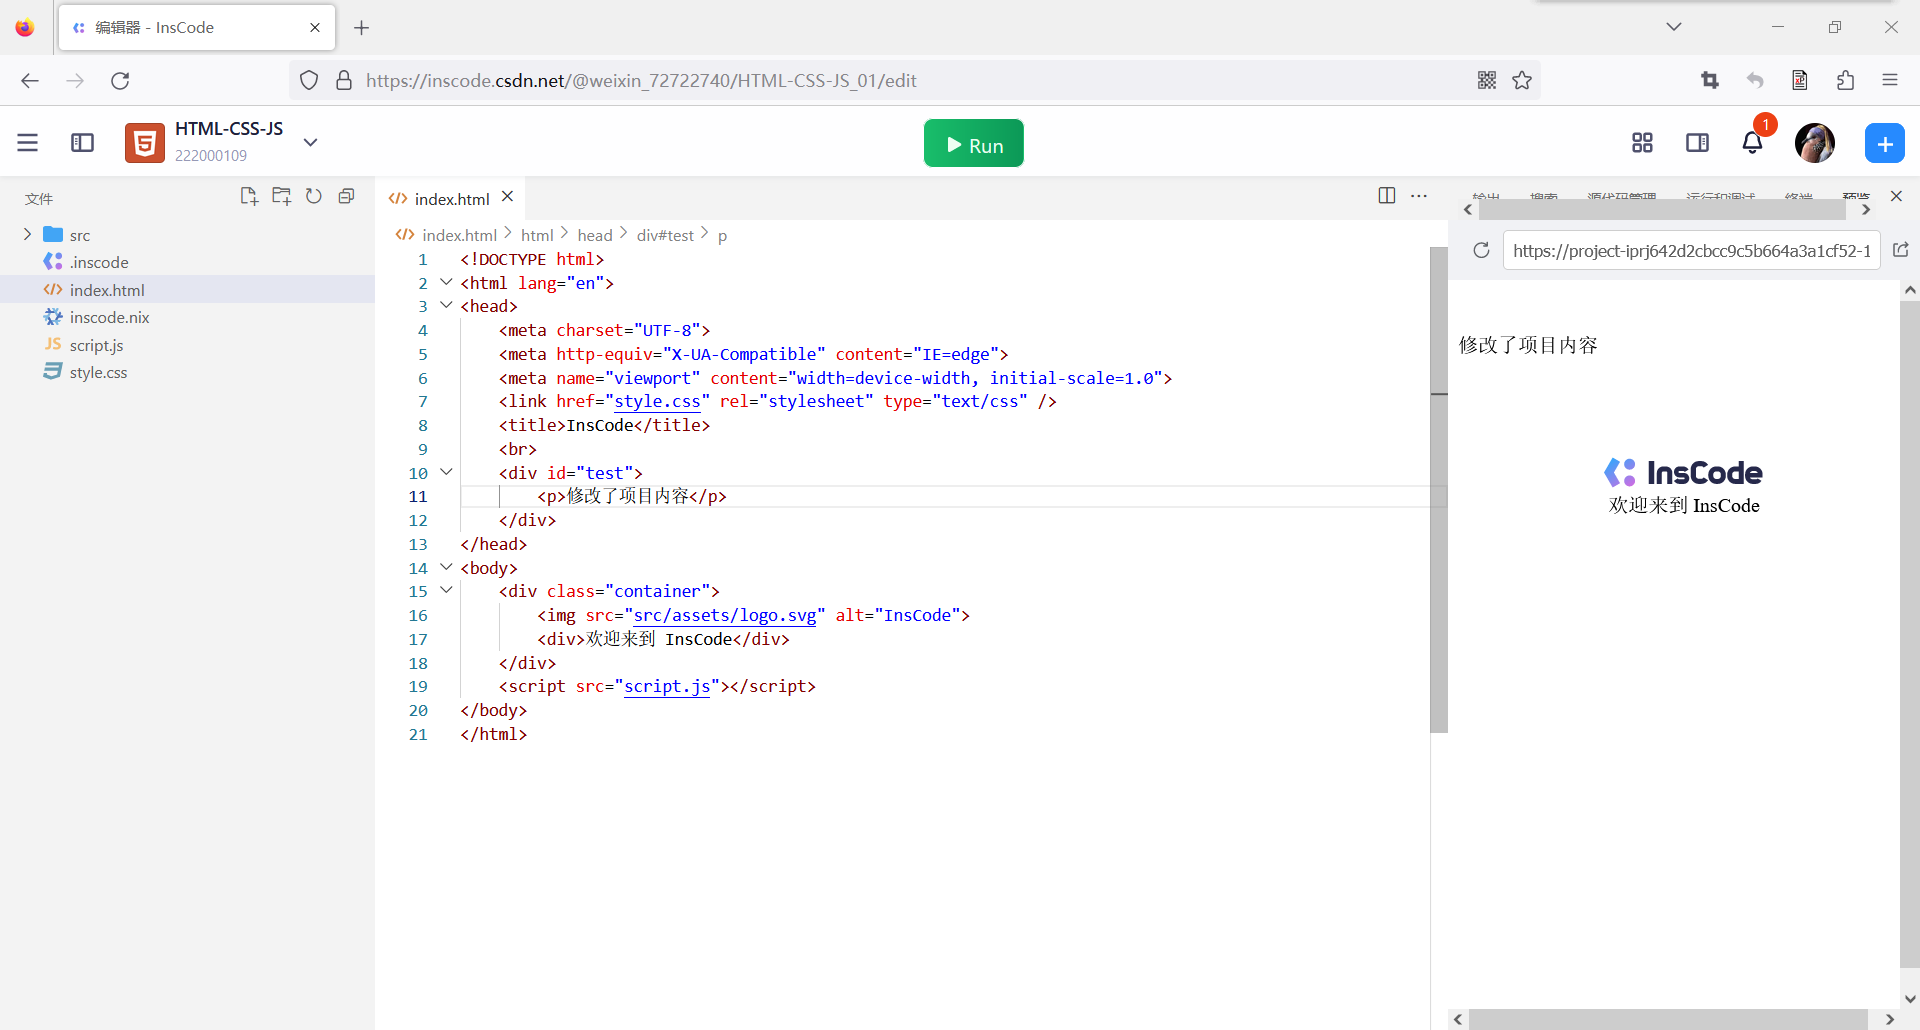Click the browser address bar
This screenshot has height=1030, width=1920.
915,80
